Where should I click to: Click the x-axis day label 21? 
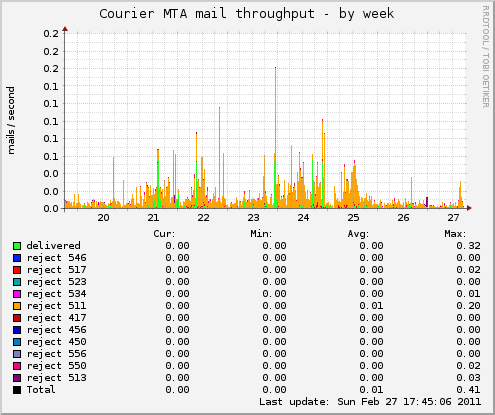[x=153, y=218]
